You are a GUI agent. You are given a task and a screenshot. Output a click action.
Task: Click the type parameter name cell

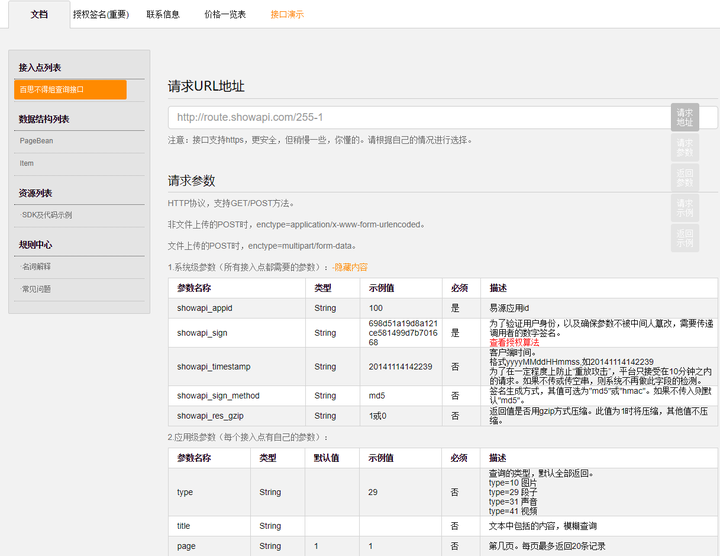(x=209, y=492)
